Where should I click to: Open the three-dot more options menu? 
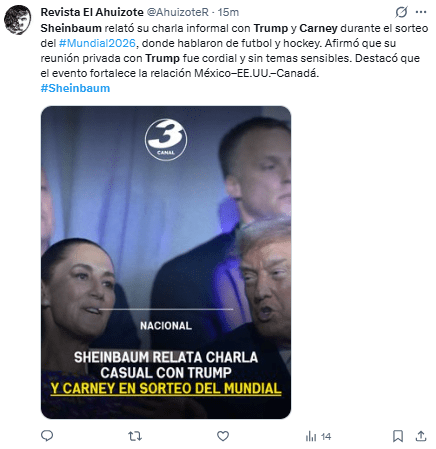pos(421,12)
